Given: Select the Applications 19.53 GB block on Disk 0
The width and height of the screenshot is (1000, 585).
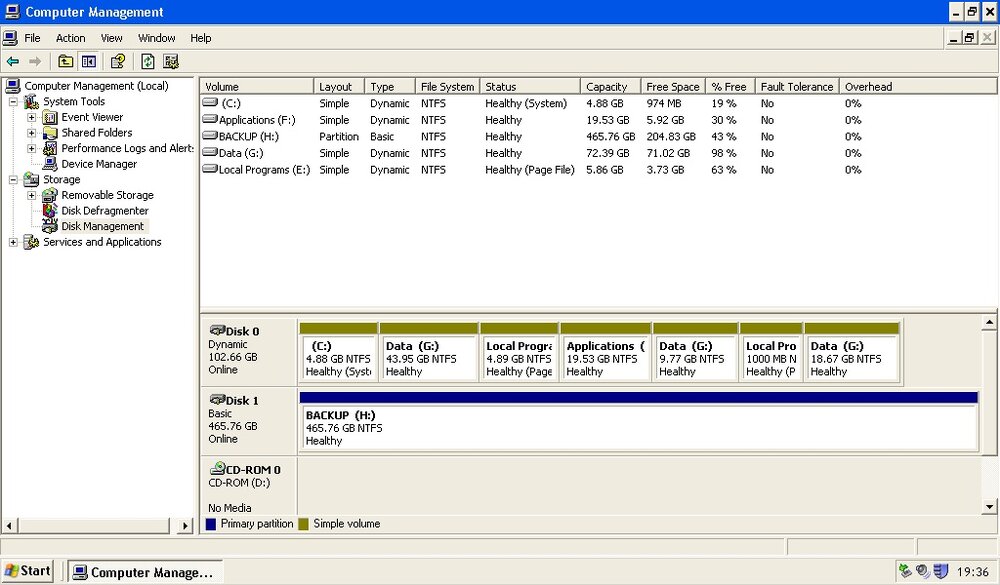Looking at the screenshot, I should point(606,352).
